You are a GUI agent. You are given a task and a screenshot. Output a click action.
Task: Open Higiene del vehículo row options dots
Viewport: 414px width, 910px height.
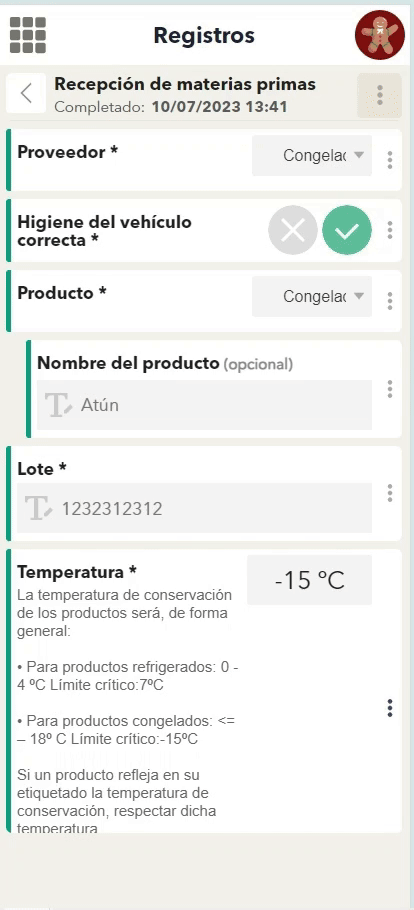click(x=390, y=230)
